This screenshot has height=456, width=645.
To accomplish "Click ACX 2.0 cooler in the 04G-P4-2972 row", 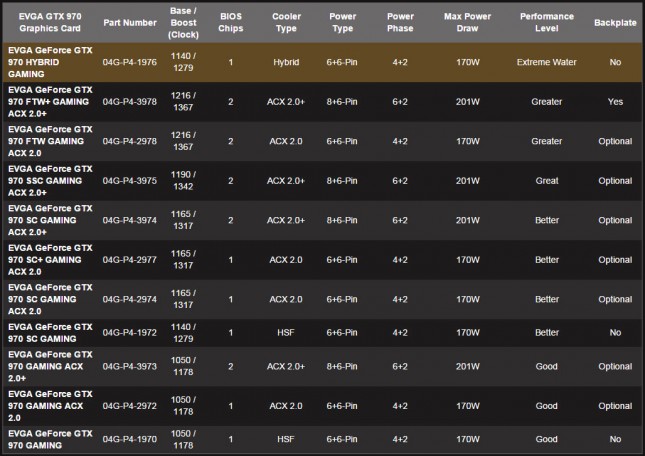I will tap(286, 405).
